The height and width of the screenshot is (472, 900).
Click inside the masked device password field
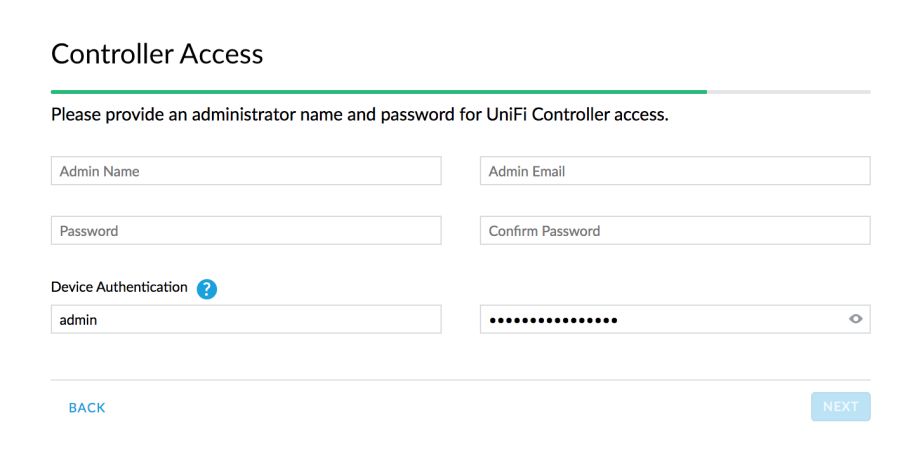[675, 319]
